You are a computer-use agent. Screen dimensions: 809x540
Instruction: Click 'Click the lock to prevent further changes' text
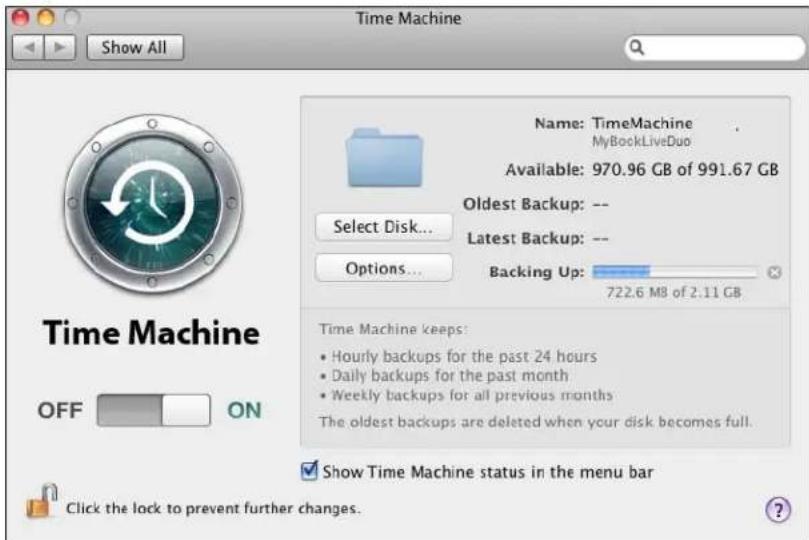point(213,509)
